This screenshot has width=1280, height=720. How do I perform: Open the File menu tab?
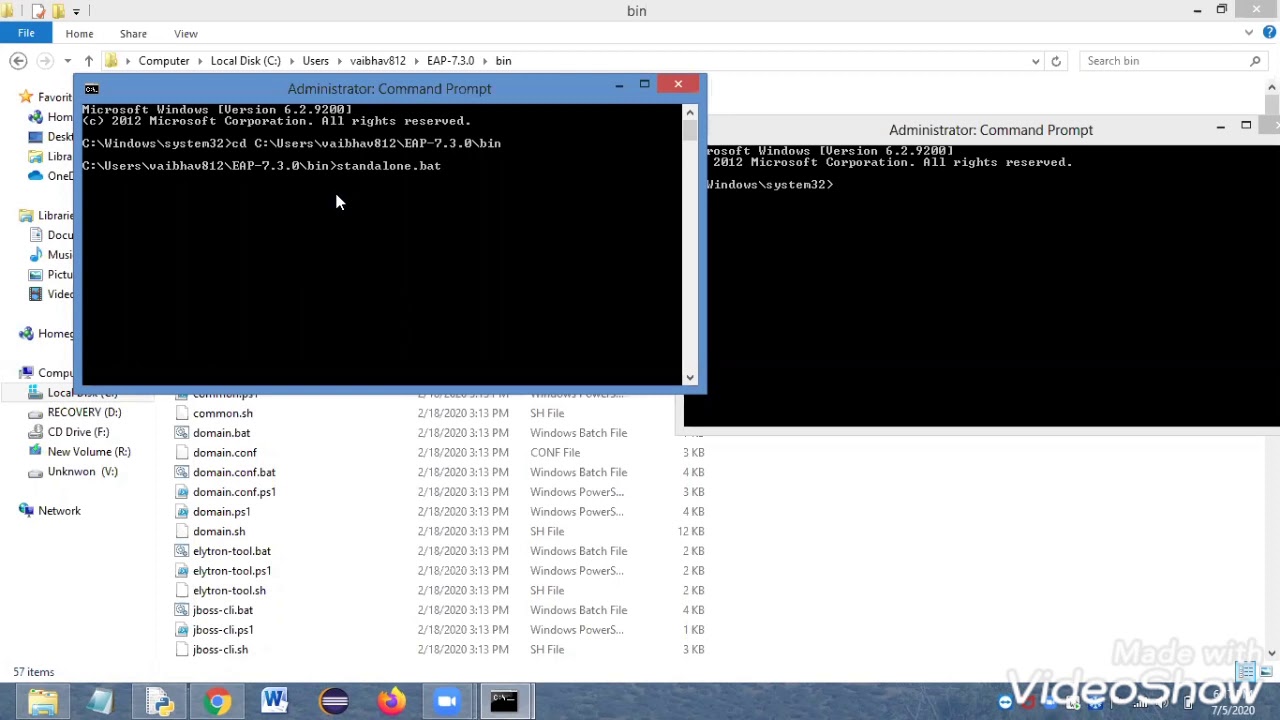pyautogui.click(x=26, y=33)
